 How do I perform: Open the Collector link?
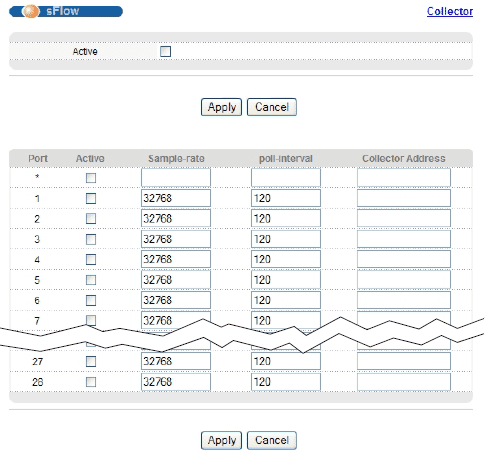[x=450, y=11]
